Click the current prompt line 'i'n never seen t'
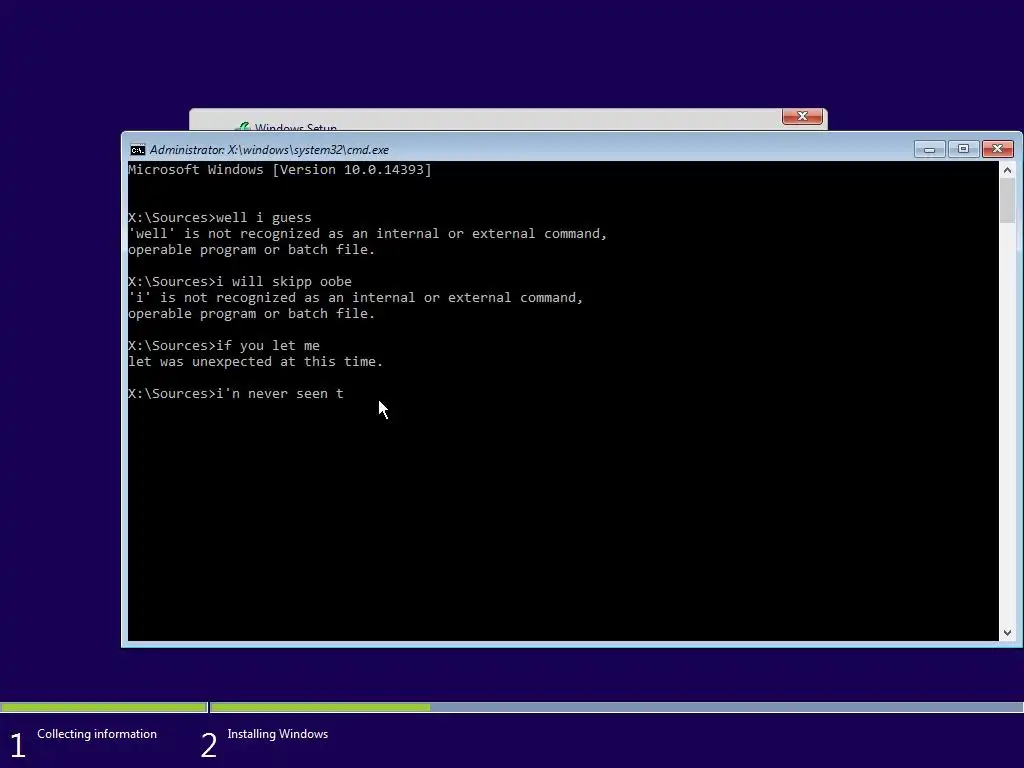The height and width of the screenshot is (768, 1024). point(236,394)
